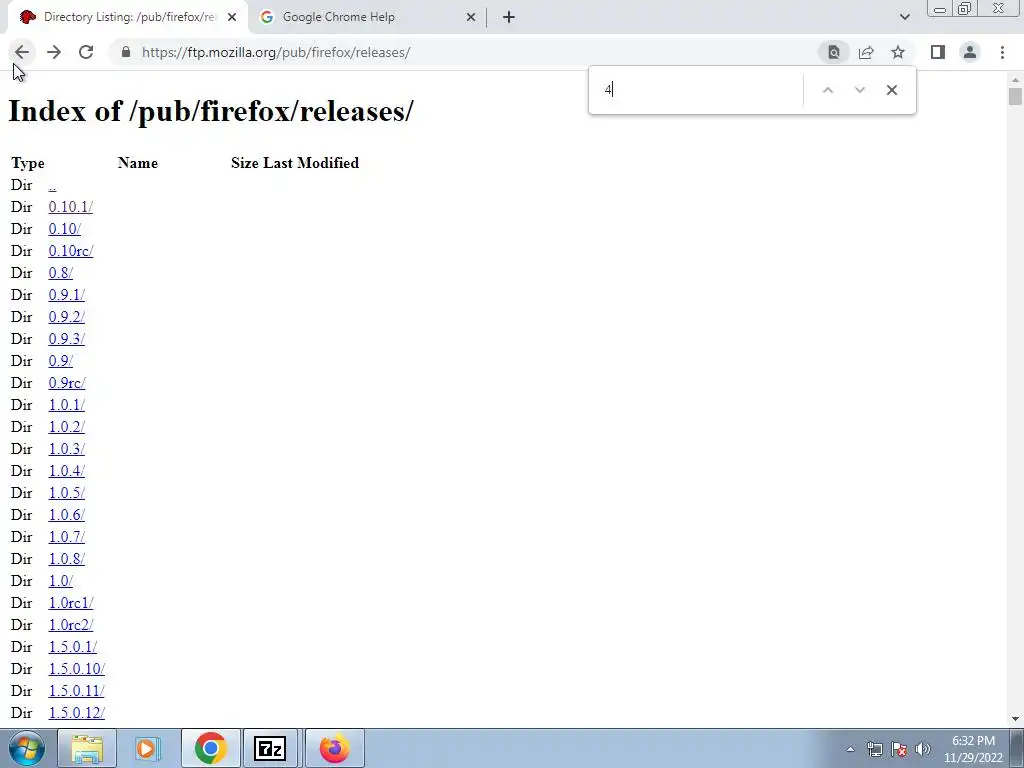
Task: Bookmark this page with the star icon
Action: pos(898,52)
